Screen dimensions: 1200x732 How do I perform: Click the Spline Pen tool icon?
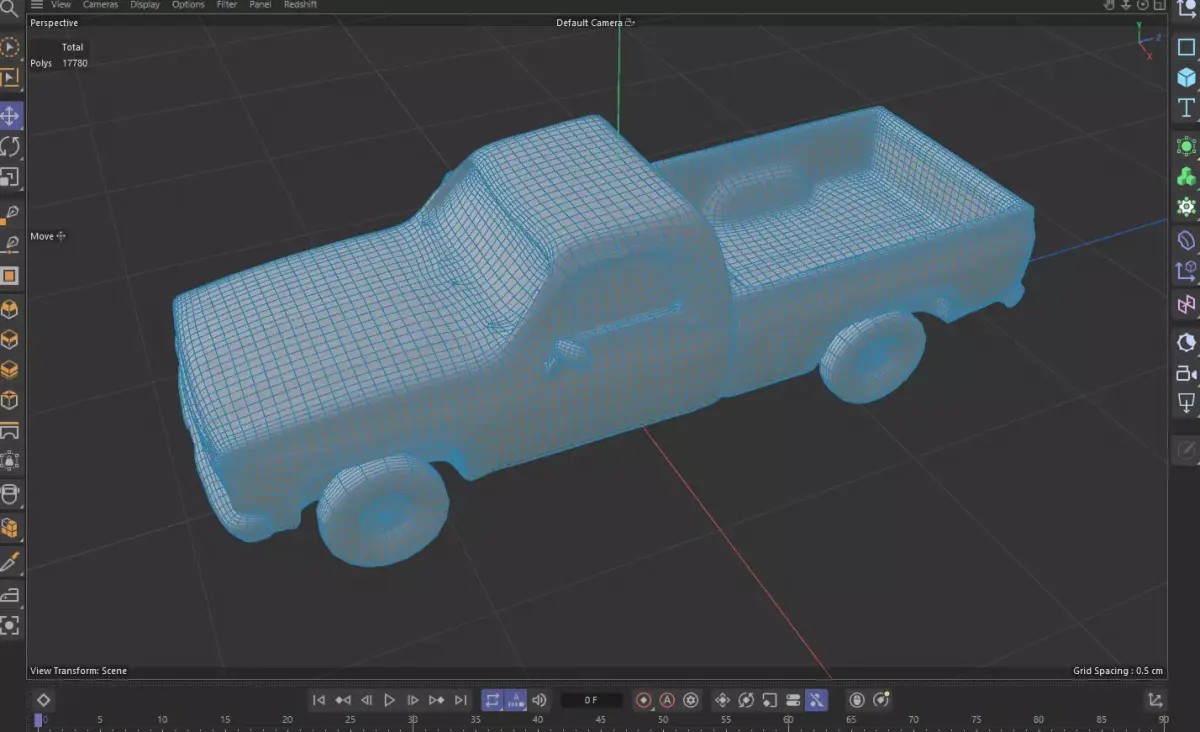click(x=10, y=215)
